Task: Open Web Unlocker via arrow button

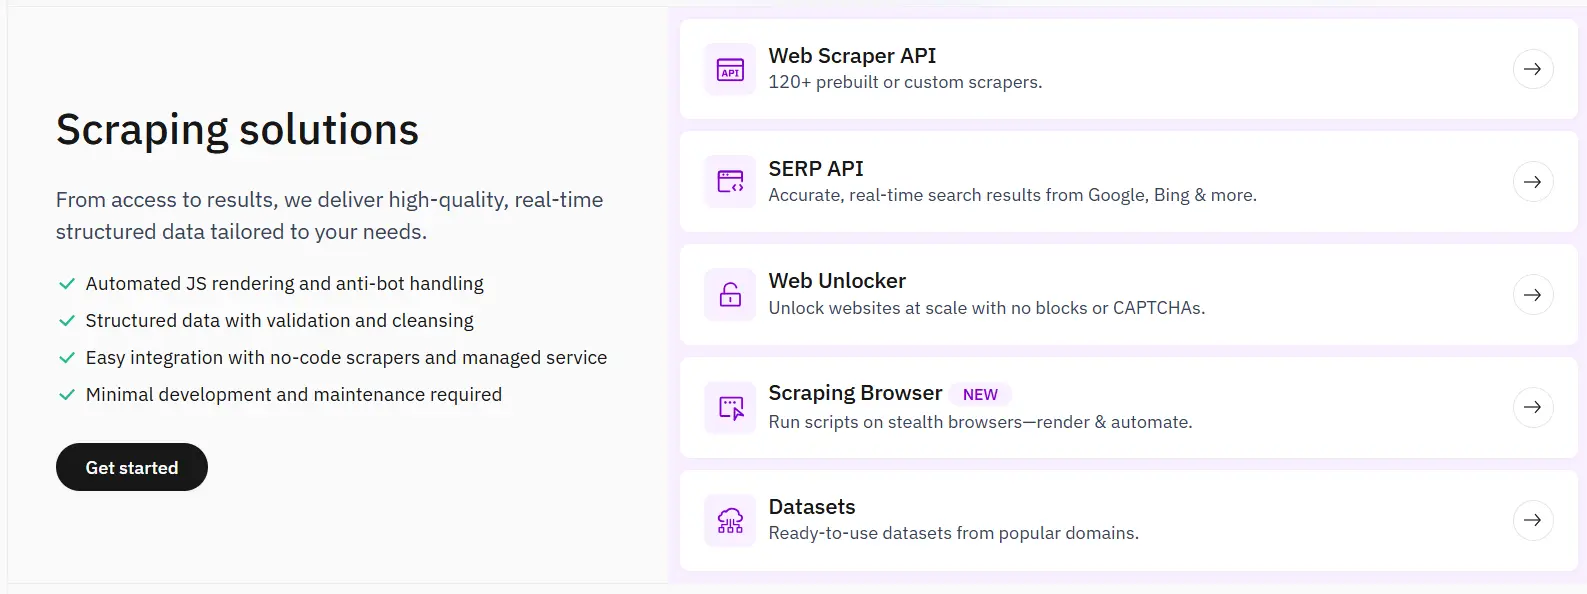Action: point(1532,295)
